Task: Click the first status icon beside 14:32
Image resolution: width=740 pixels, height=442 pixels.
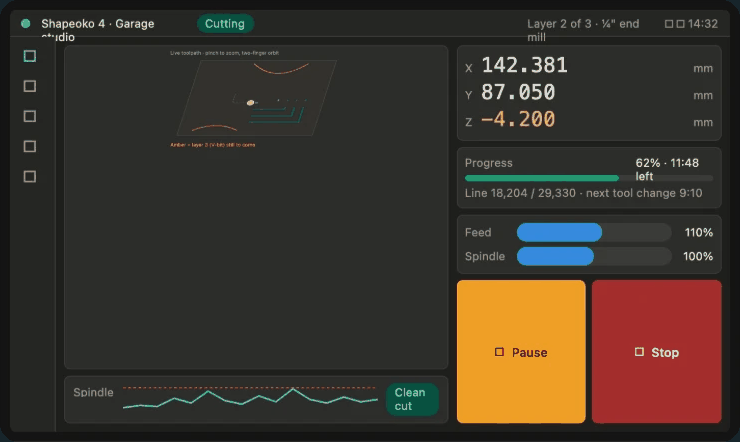Action: point(669,24)
